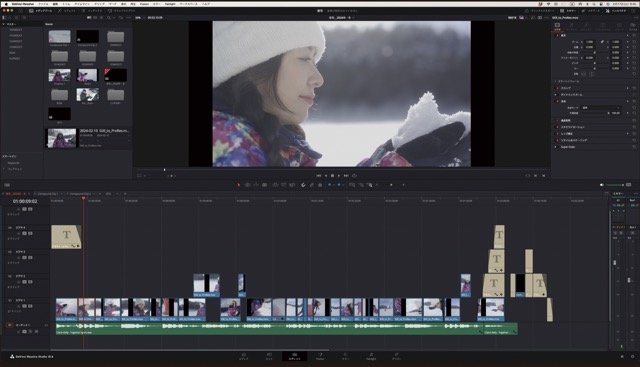
Task: Open the DaVinci Resolve application menu
Action: click(x=23, y=4)
